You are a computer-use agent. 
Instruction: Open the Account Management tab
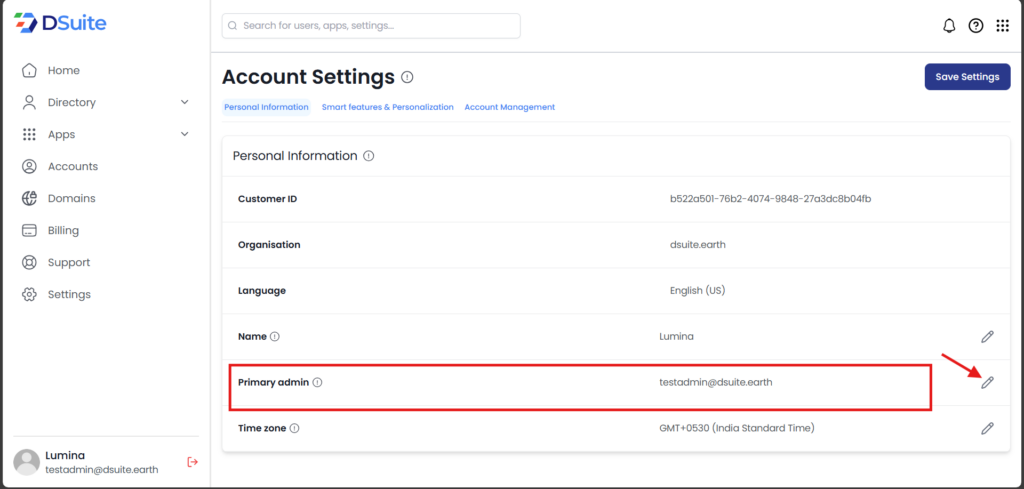tap(509, 107)
